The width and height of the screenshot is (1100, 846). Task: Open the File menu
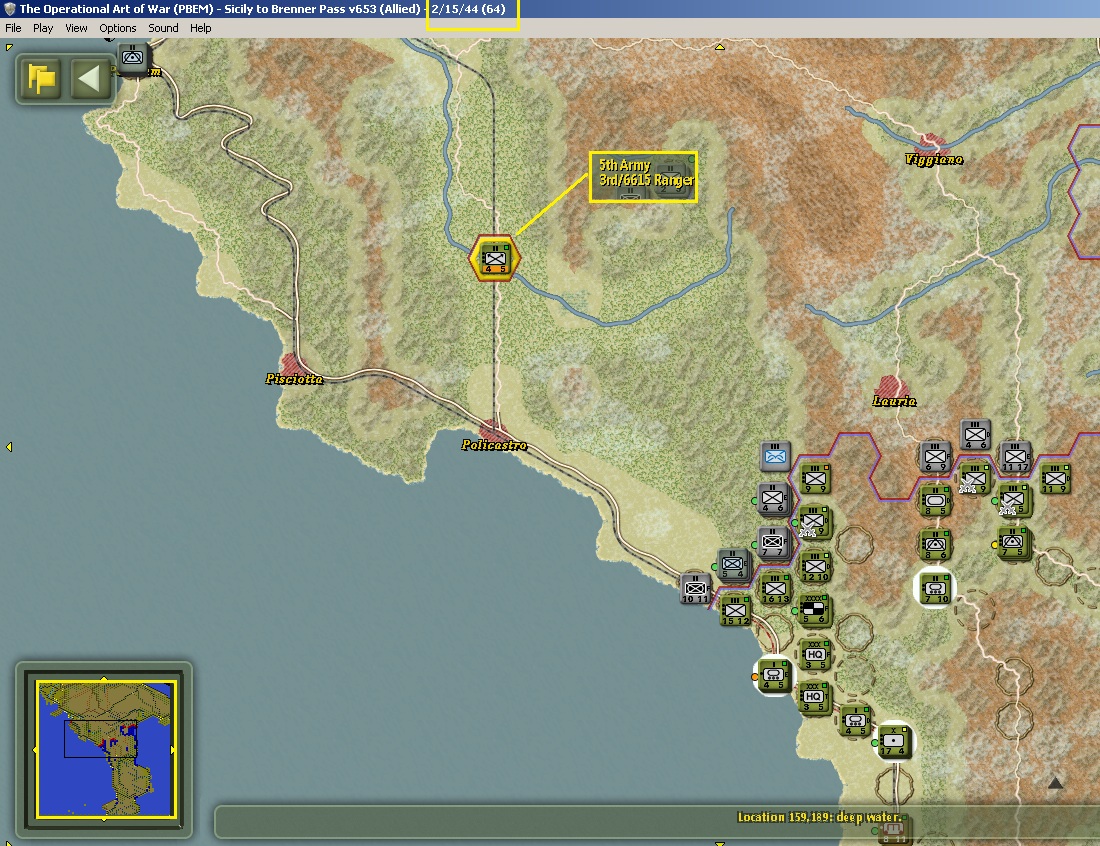click(13, 28)
